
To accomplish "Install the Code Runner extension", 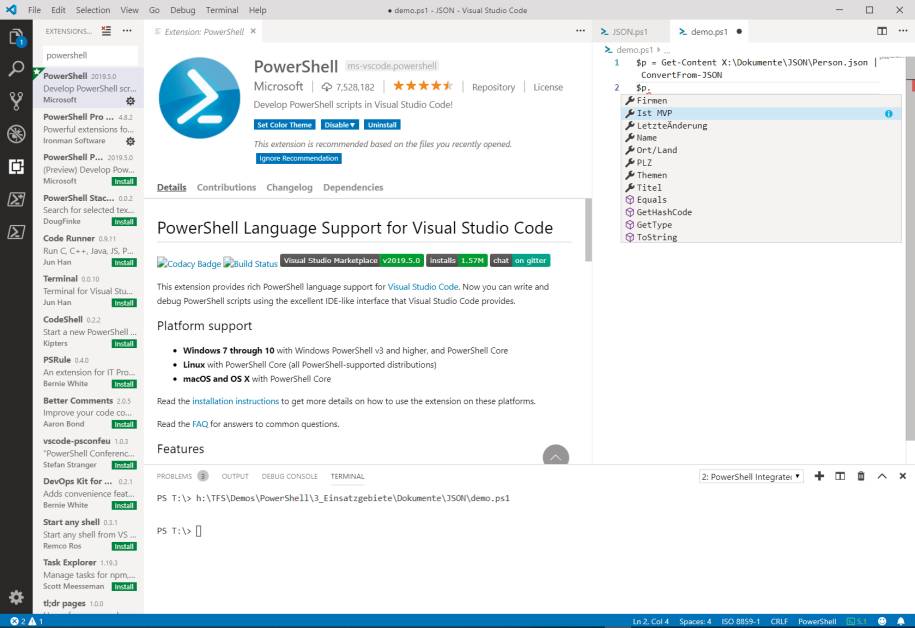I will (124, 263).
